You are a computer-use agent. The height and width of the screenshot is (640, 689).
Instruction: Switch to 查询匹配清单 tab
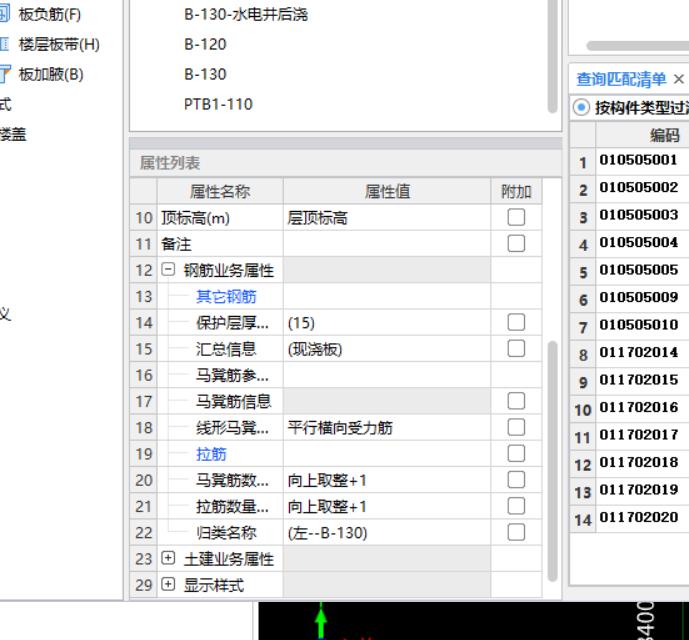[621, 80]
